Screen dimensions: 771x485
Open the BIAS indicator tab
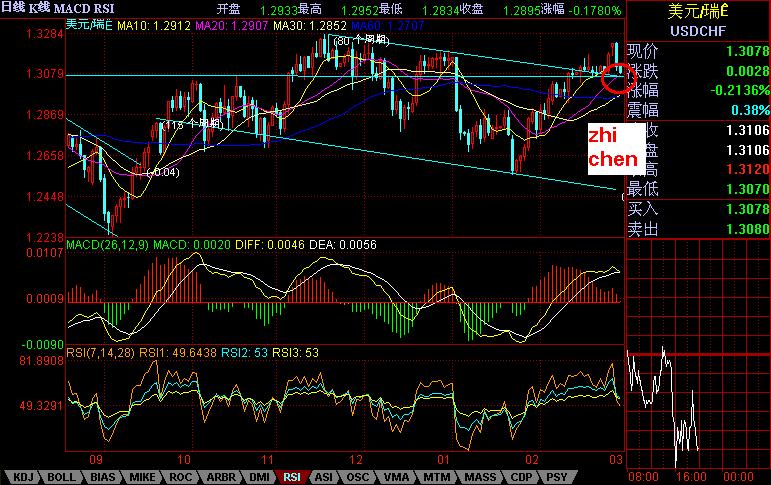pos(102,477)
